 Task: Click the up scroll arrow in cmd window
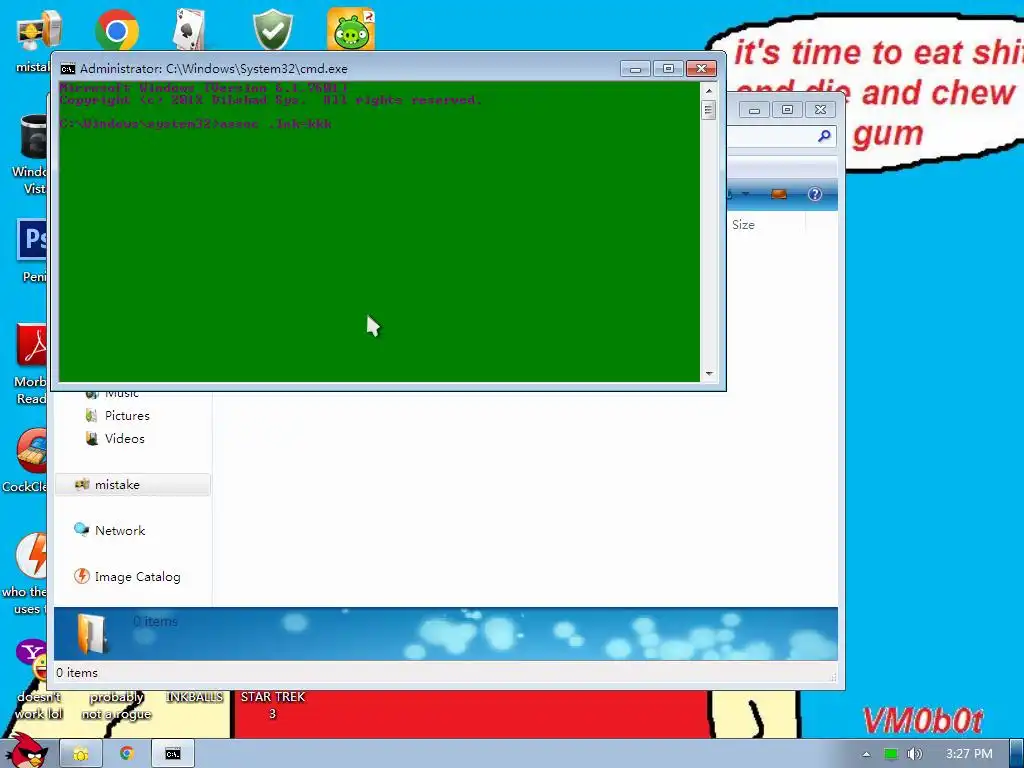(x=709, y=91)
